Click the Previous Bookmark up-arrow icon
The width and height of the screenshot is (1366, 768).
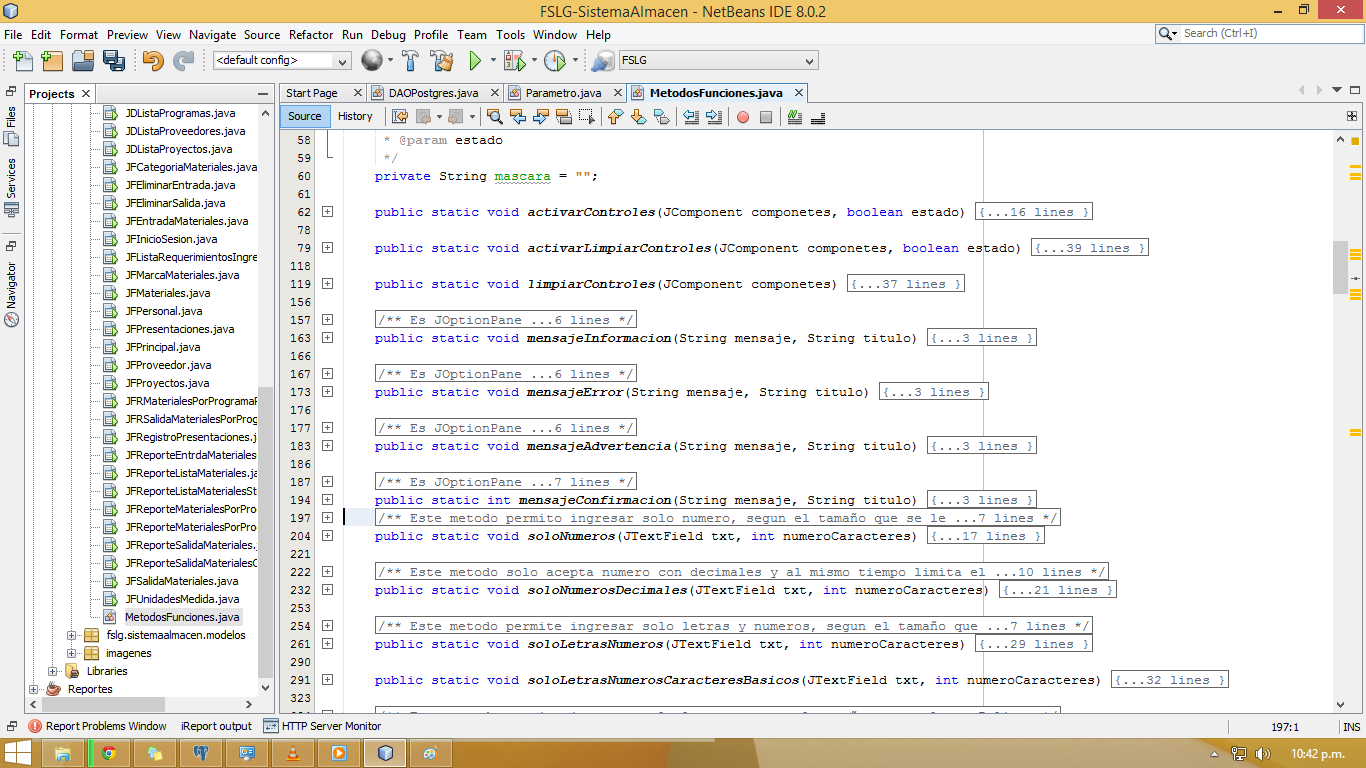tap(615, 116)
